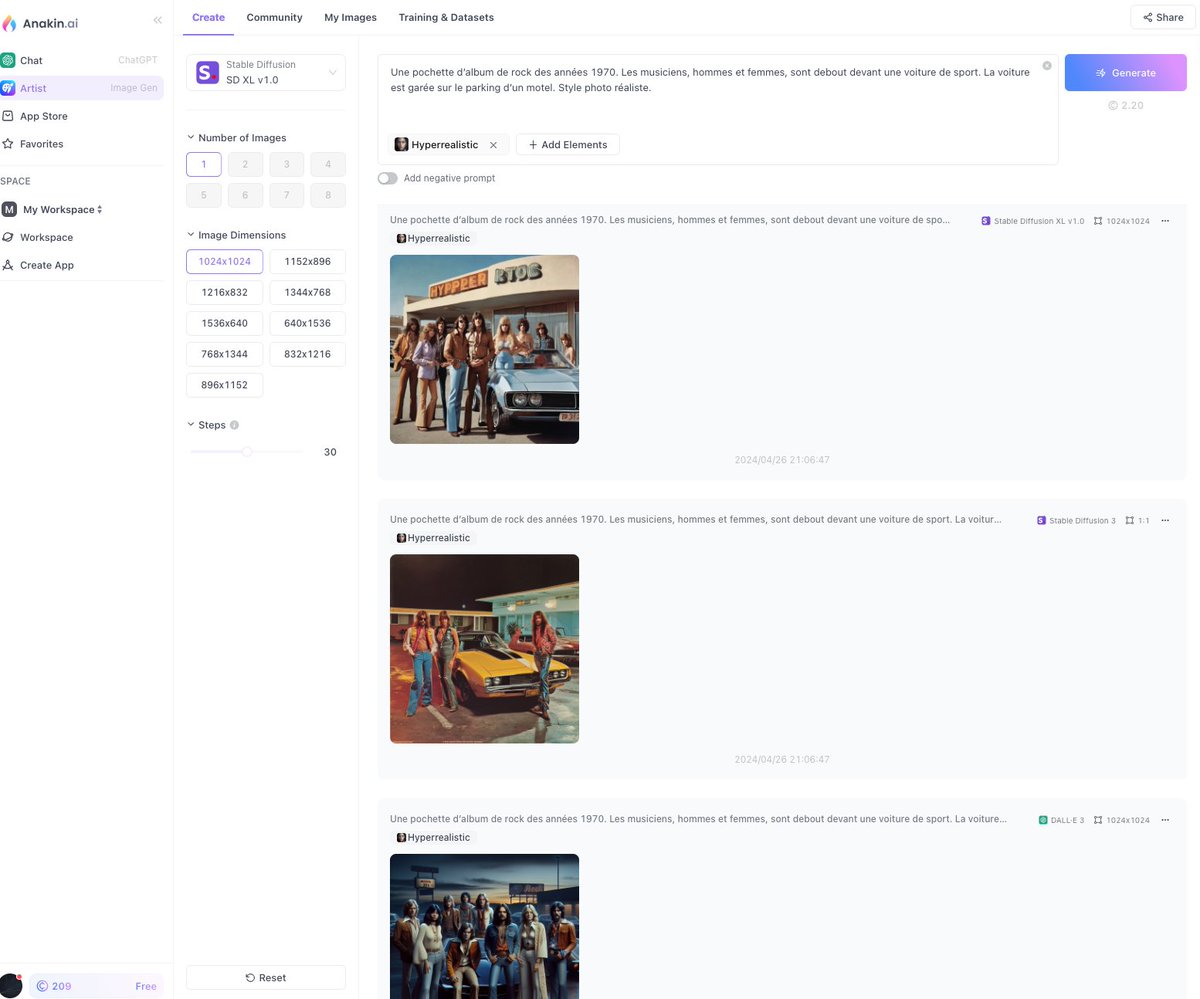Open options menu for Stable Diffusion 3 result
Image resolution: width=1200 pixels, height=999 pixels.
(x=1165, y=520)
